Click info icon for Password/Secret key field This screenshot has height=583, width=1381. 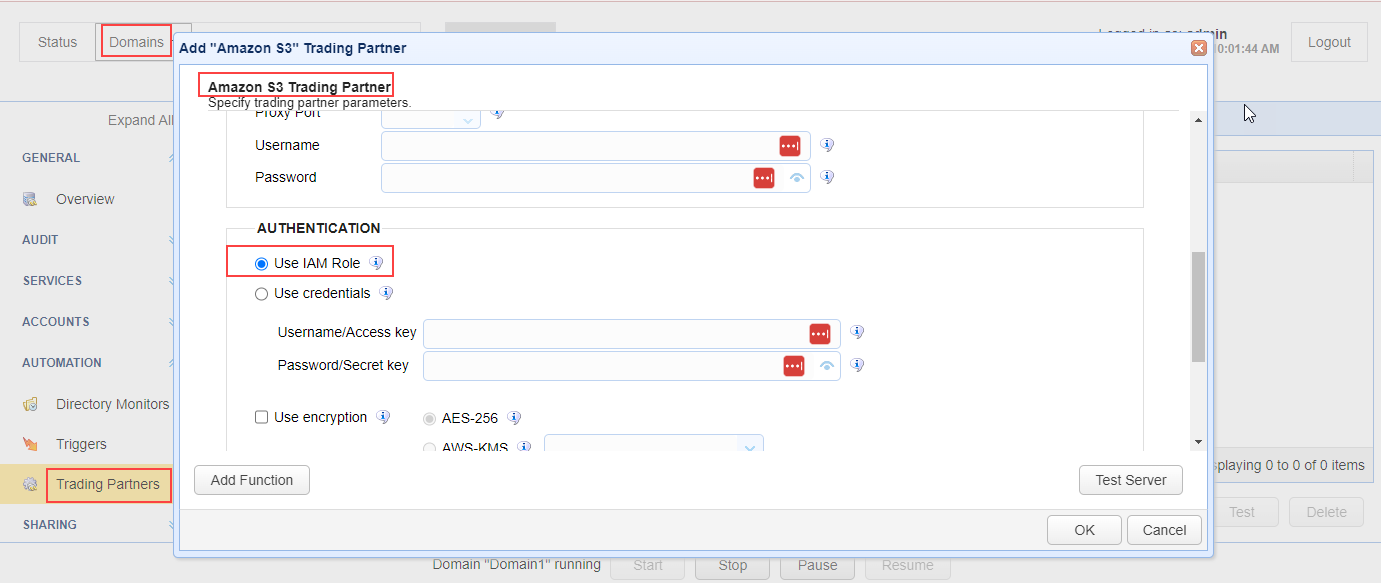pyautogui.click(x=857, y=365)
